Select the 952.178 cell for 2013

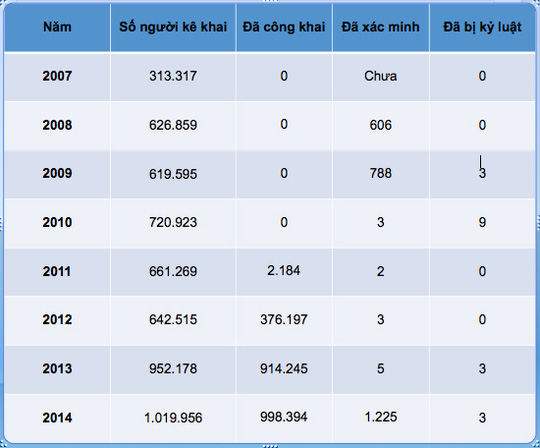coord(173,369)
